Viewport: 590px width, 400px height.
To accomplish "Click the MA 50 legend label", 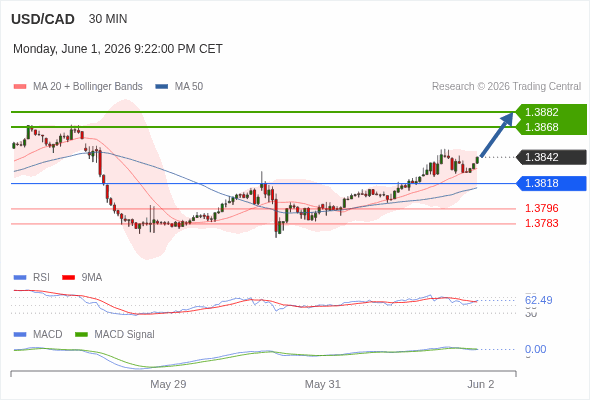I will tap(189, 87).
